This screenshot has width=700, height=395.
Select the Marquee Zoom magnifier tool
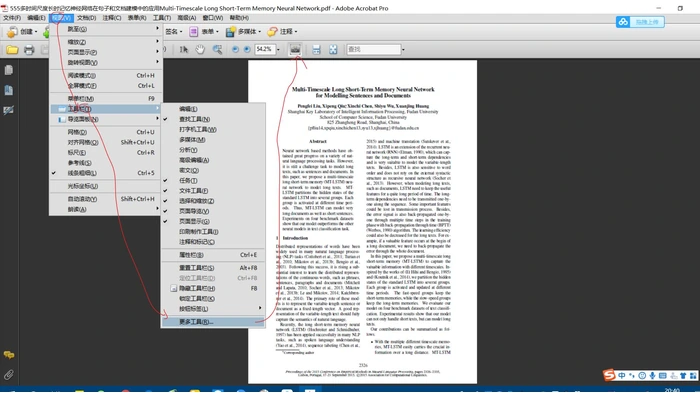[x=217, y=50]
